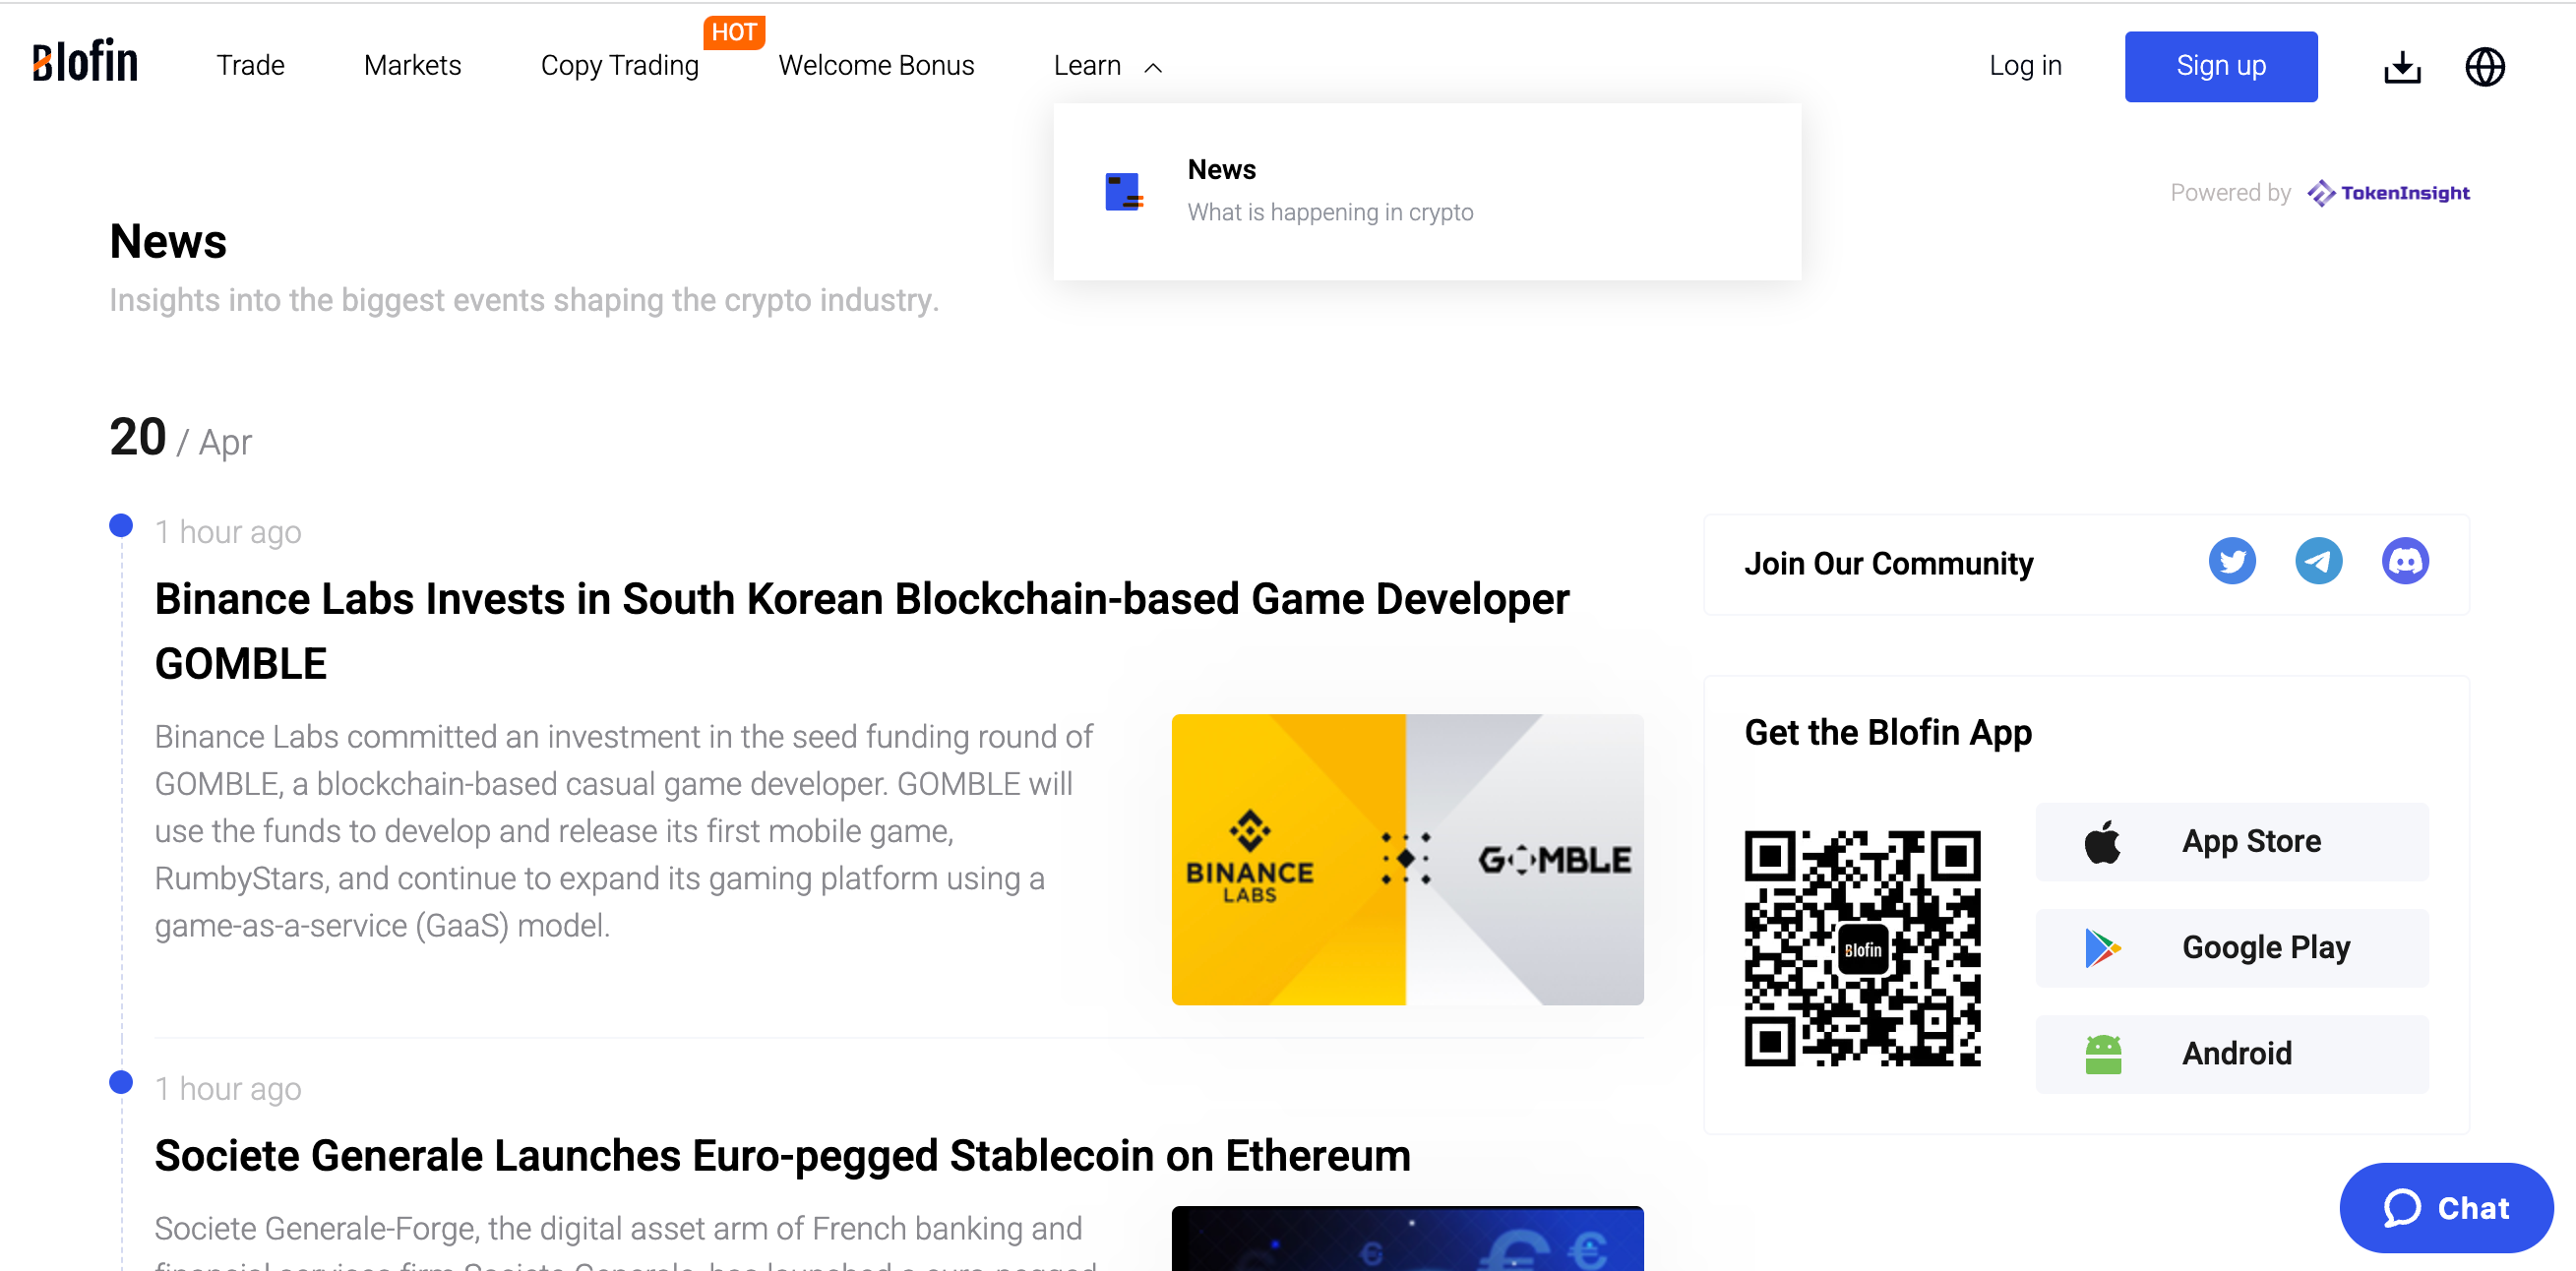This screenshot has width=2576, height=1271.
Task: Open the Trade menu
Action: tap(250, 66)
